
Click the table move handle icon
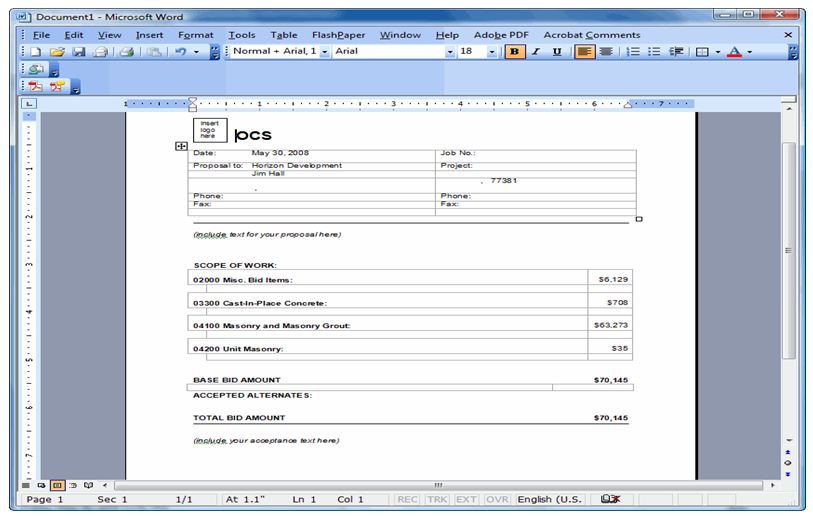pyautogui.click(x=181, y=146)
